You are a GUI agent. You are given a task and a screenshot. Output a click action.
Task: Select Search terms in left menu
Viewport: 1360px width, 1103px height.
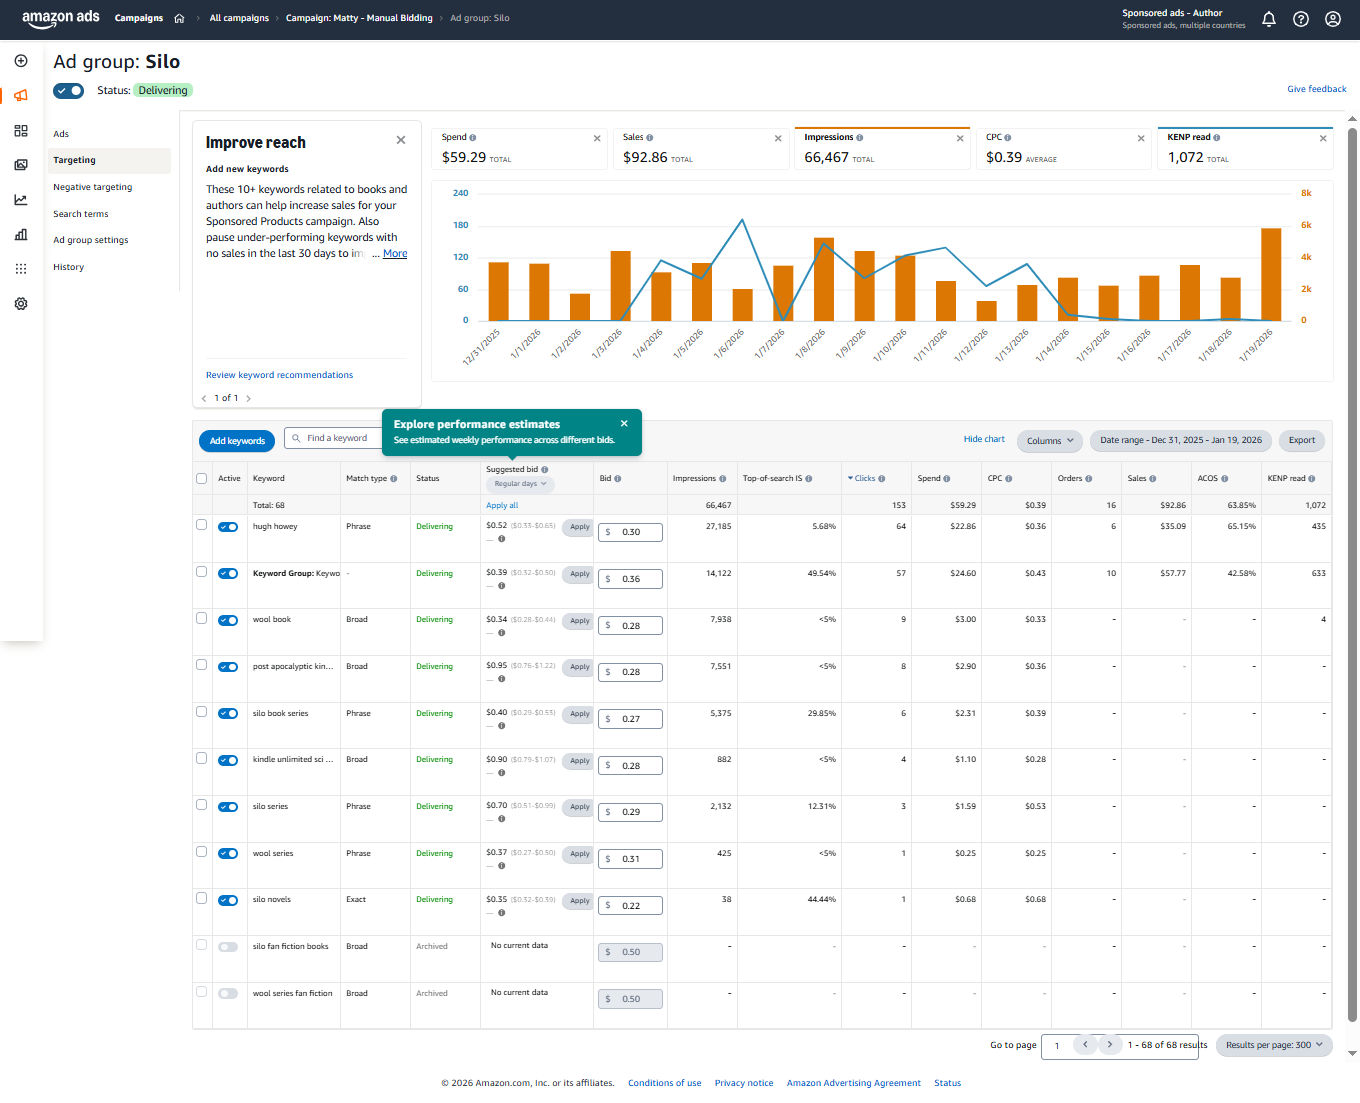click(x=80, y=214)
